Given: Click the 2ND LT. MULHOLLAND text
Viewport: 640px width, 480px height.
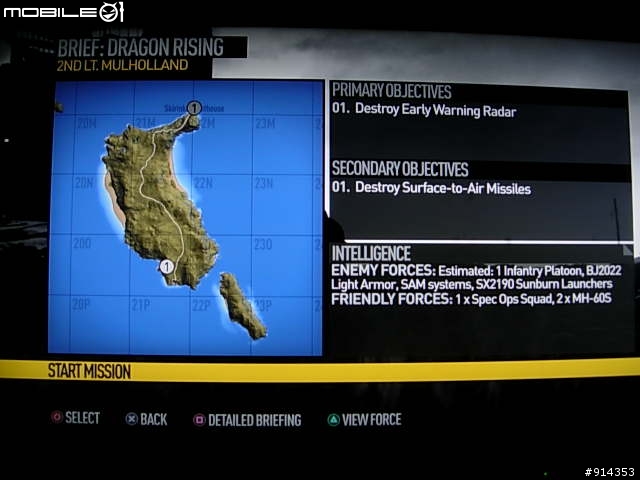Looking at the screenshot, I should tap(122, 65).
